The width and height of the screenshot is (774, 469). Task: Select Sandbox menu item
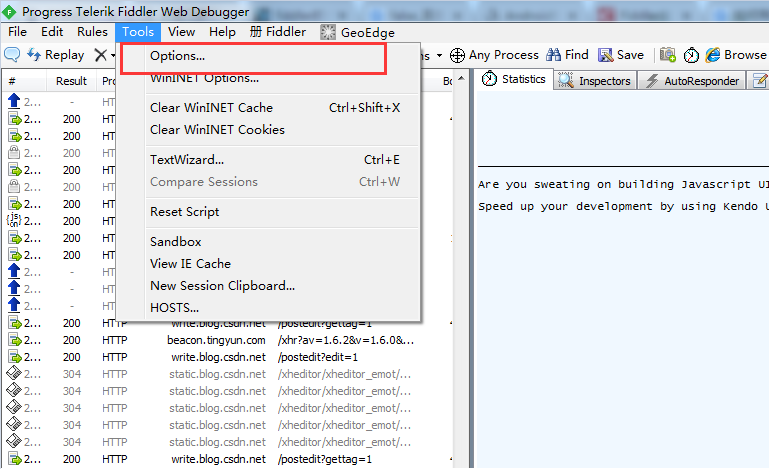(268, 242)
